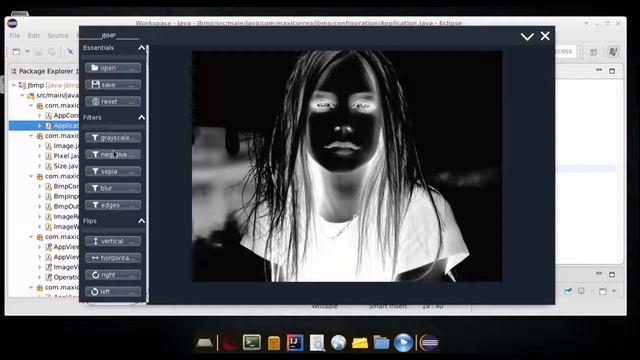This screenshot has width=640, height=360.
Task: Open the document viewer in dock
Action: pos(317,343)
